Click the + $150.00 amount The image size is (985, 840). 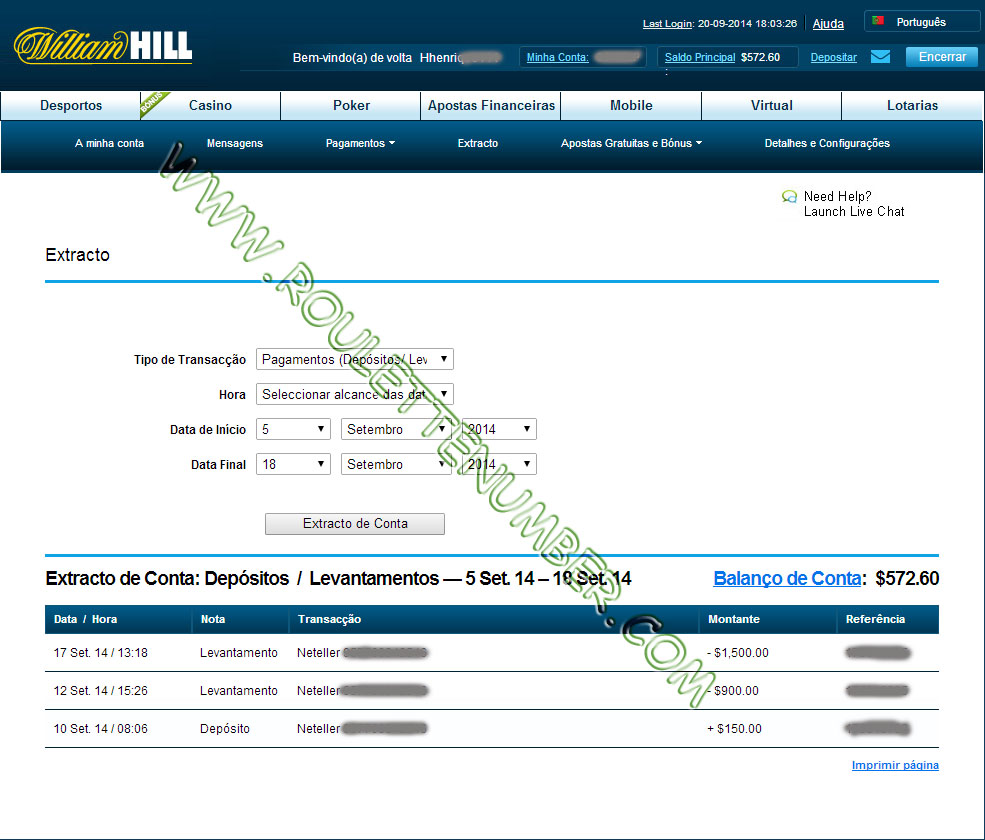(x=734, y=729)
